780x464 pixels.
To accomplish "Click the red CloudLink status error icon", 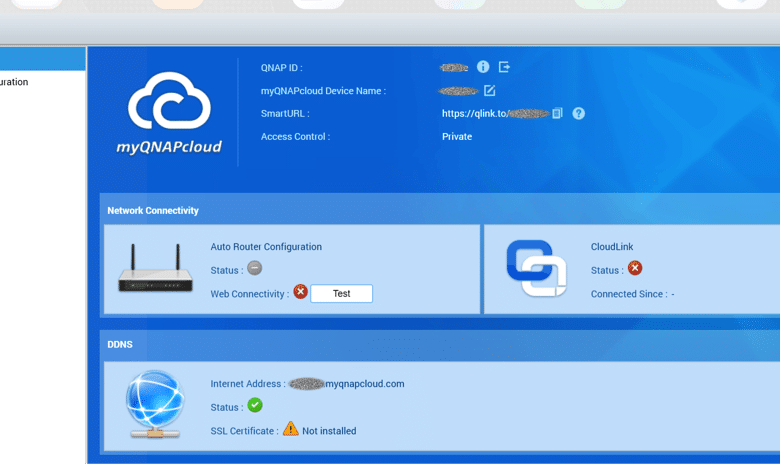I will [x=635, y=268].
